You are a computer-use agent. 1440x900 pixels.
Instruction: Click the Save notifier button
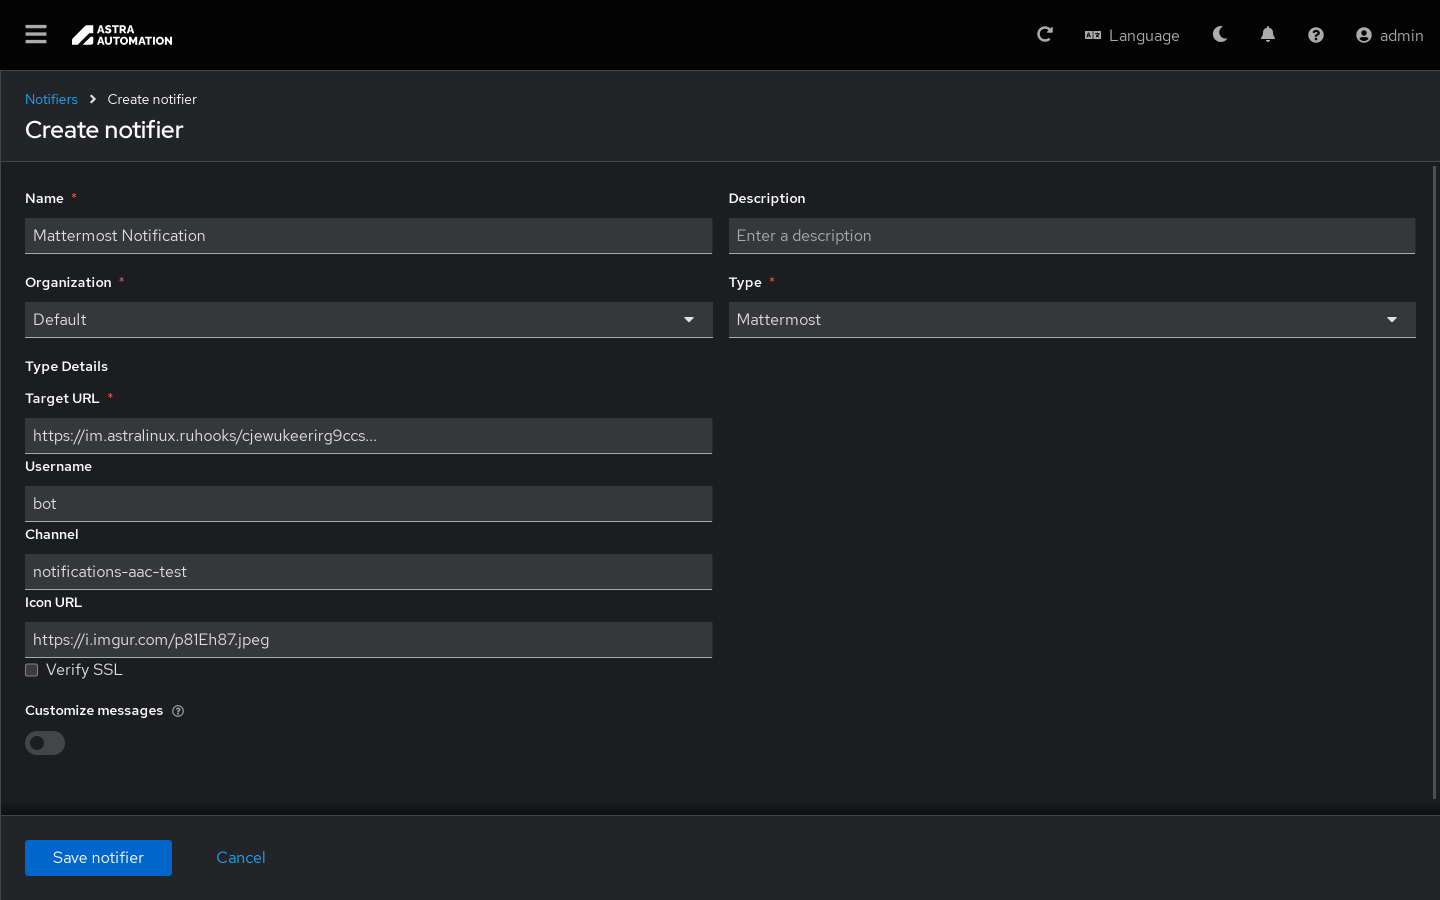(x=98, y=858)
